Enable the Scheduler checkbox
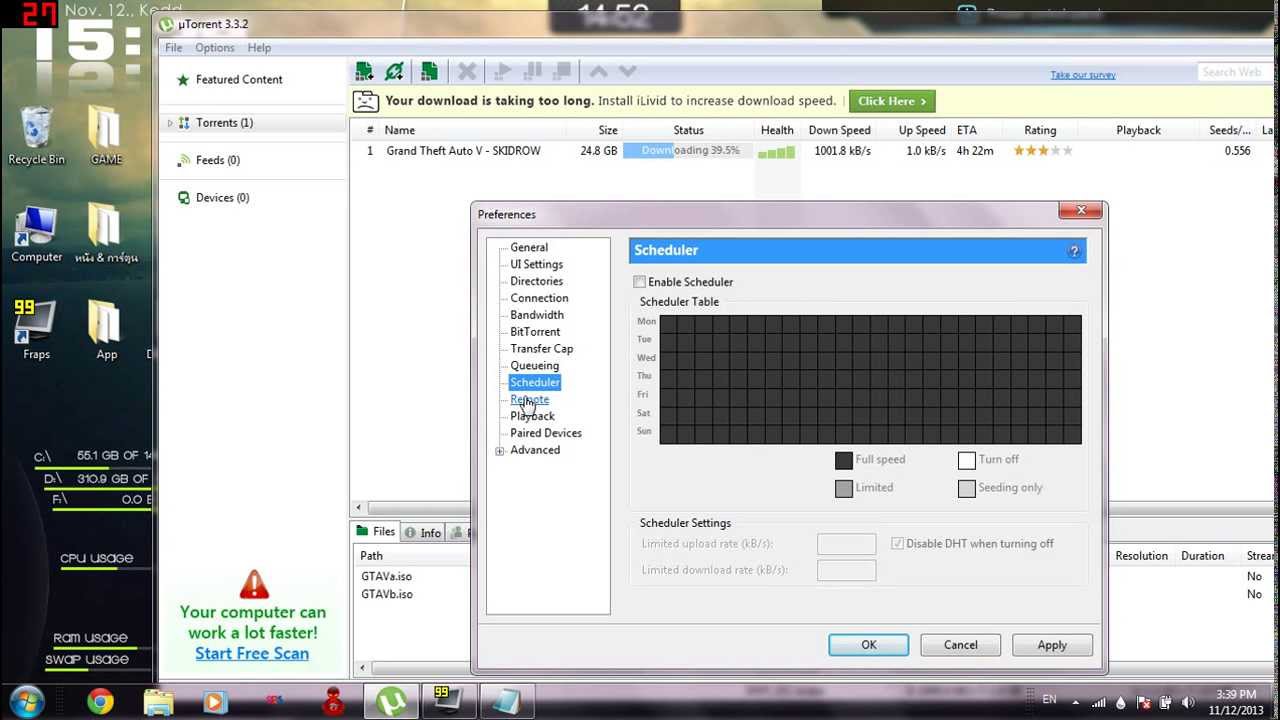Image resolution: width=1280 pixels, height=720 pixels. [x=640, y=282]
